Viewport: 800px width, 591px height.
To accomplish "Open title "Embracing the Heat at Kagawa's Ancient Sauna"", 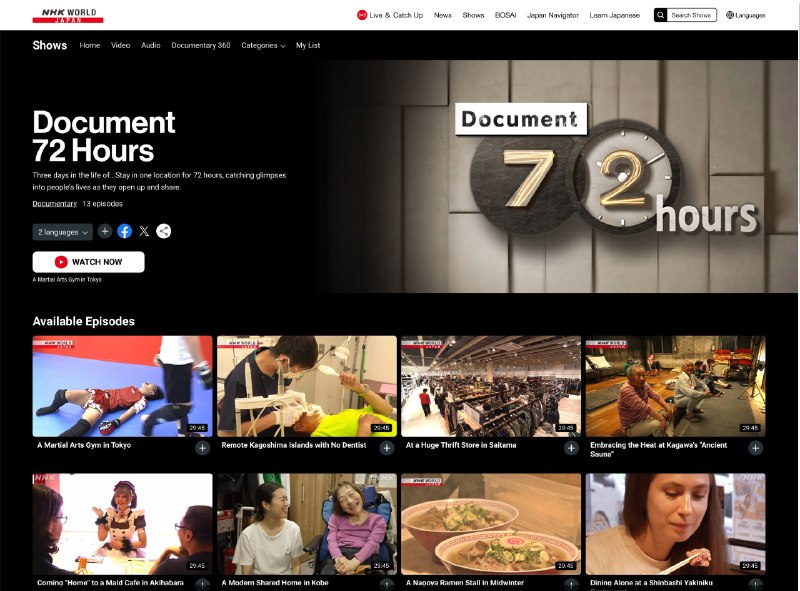I will coord(659,449).
